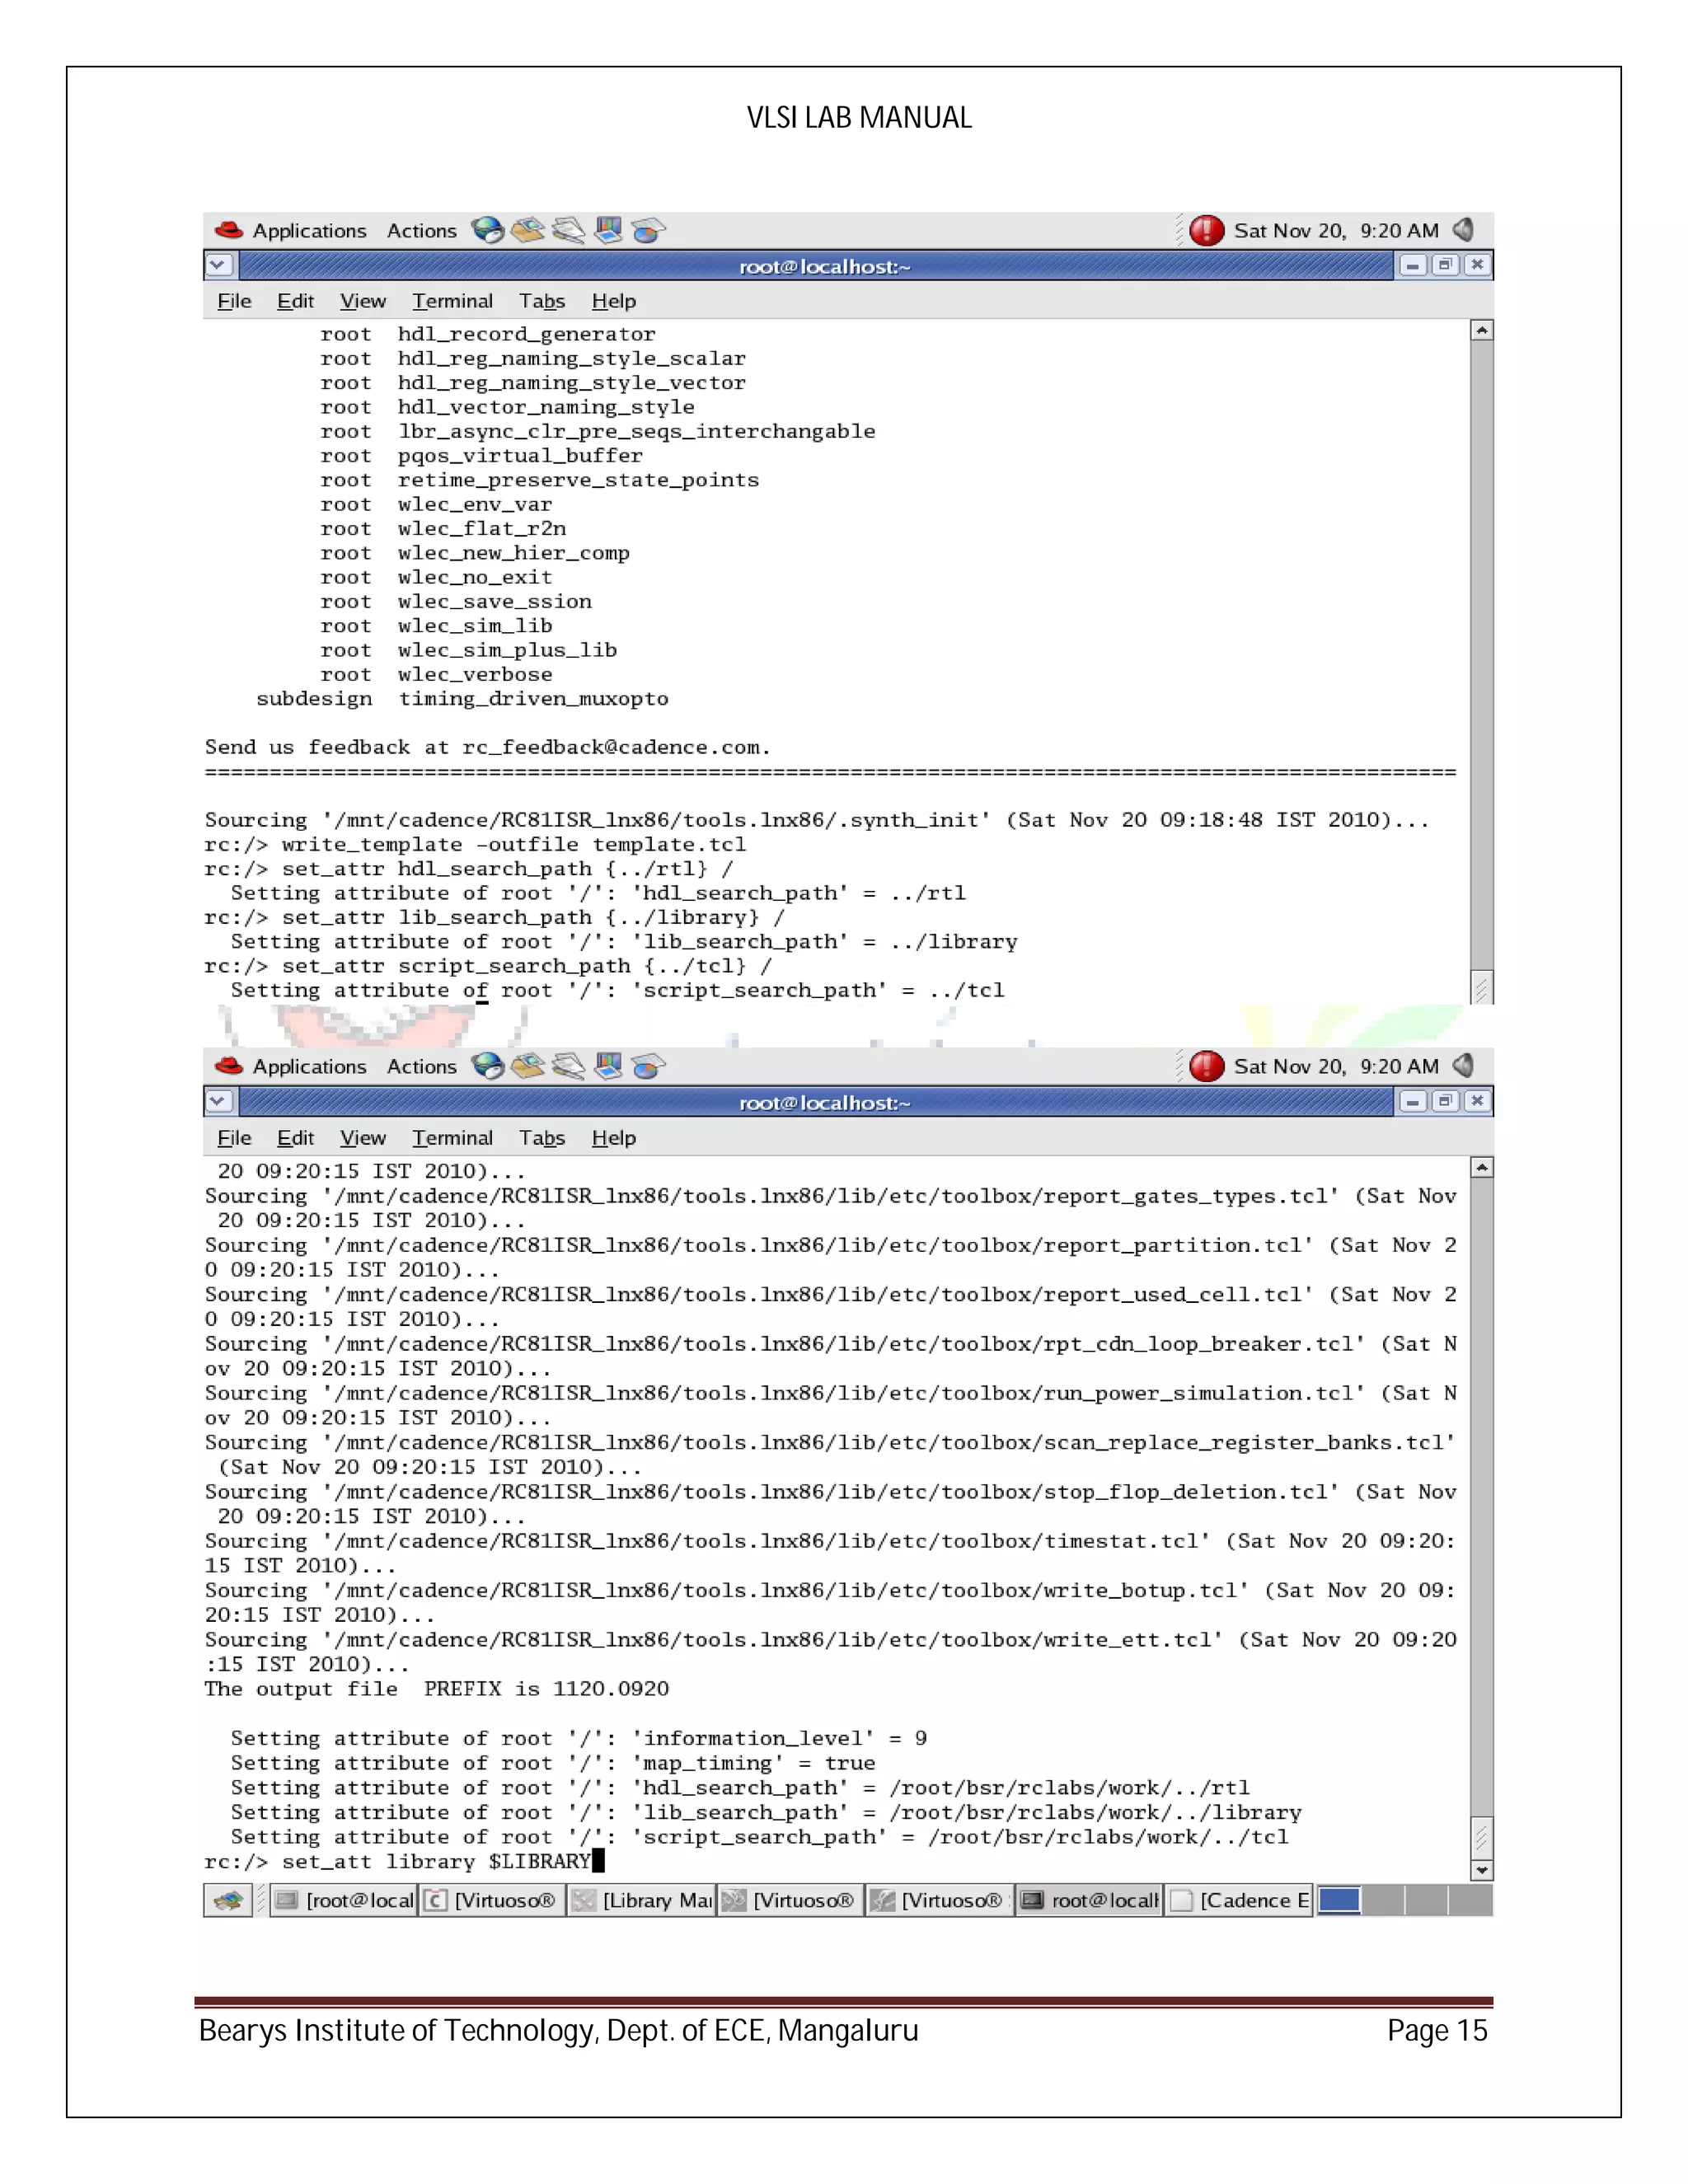Open the window menu arrow of the lower terminal
The image size is (1688, 2184).
219,1102
